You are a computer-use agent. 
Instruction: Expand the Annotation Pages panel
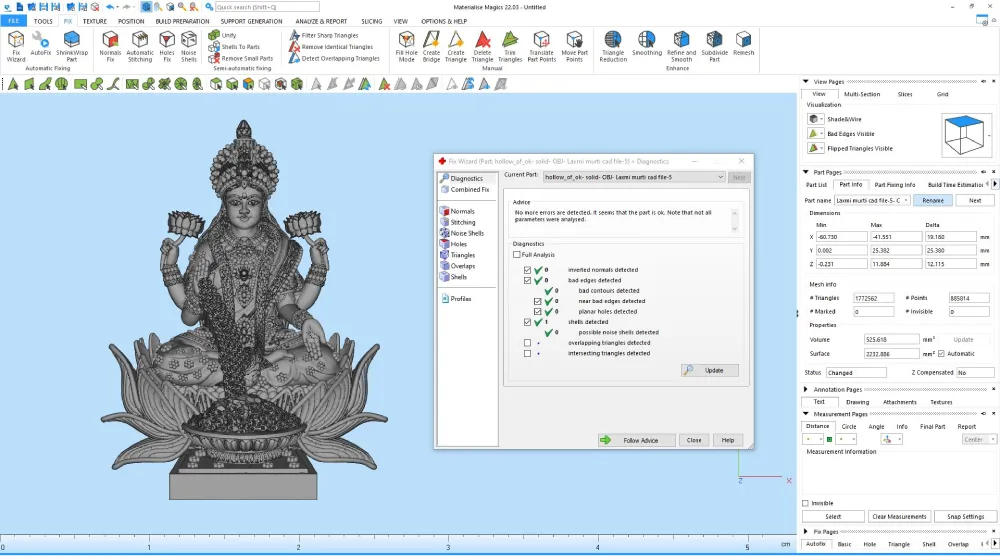click(x=805, y=389)
